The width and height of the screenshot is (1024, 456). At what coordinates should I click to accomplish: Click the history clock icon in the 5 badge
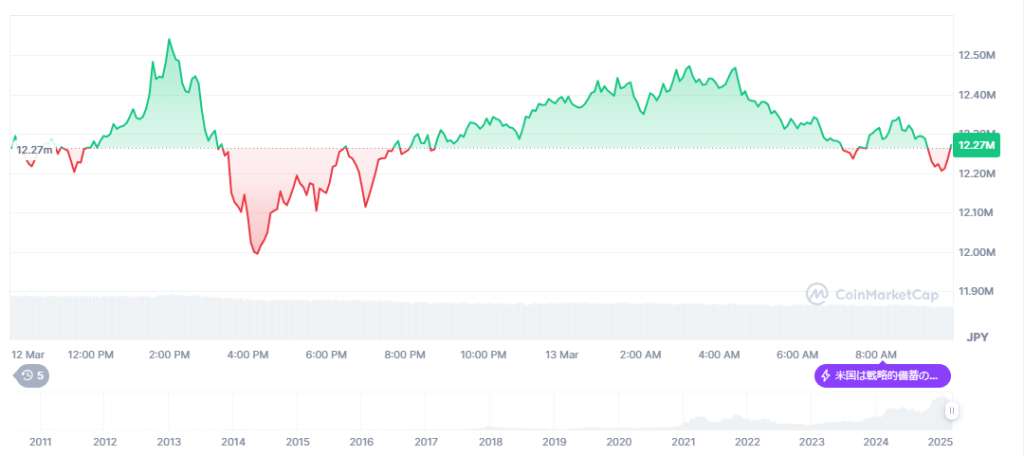(x=26, y=376)
